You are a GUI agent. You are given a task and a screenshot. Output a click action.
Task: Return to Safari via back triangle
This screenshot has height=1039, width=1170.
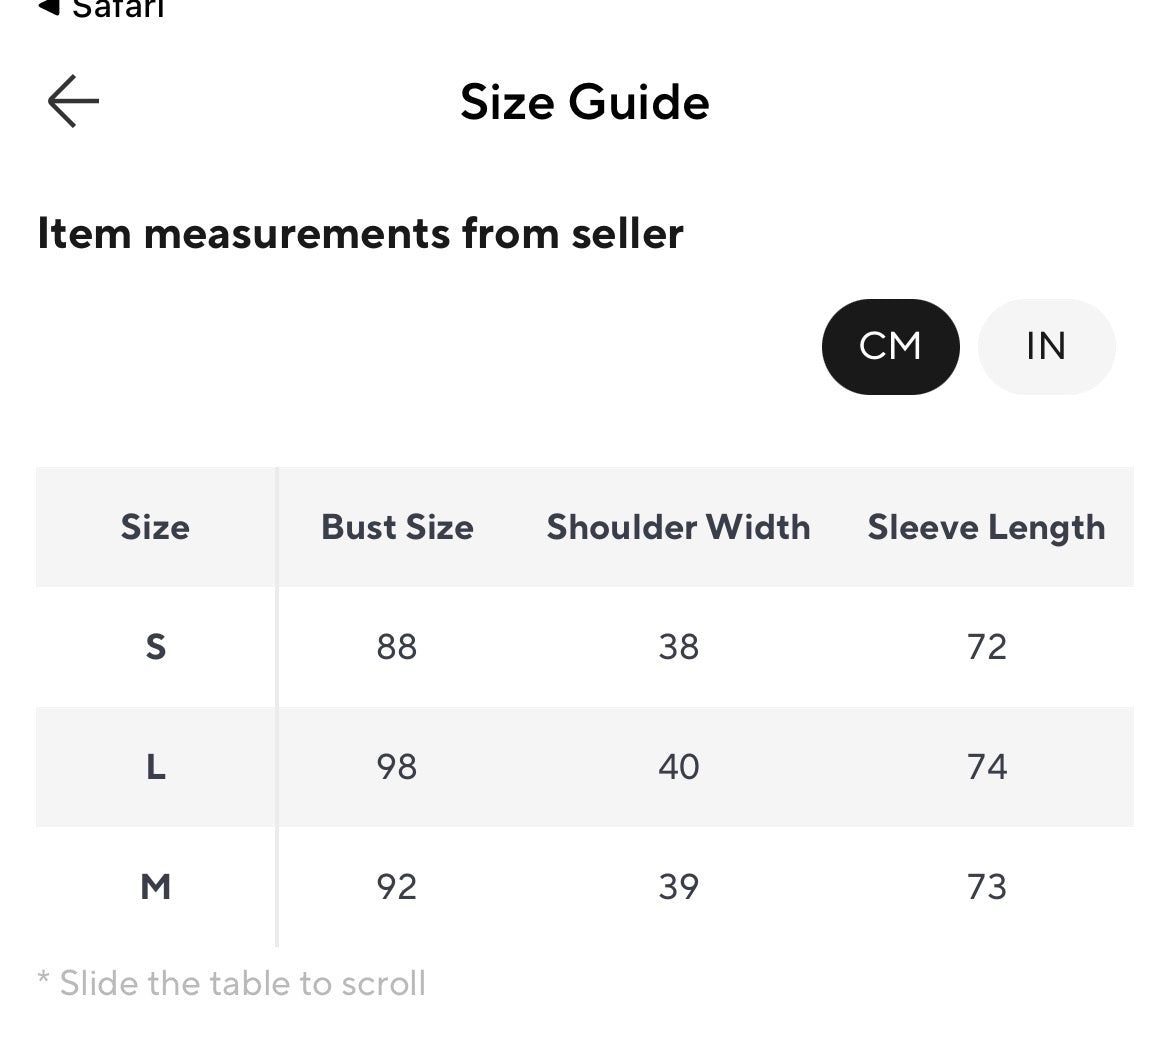click(x=49, y=7)
